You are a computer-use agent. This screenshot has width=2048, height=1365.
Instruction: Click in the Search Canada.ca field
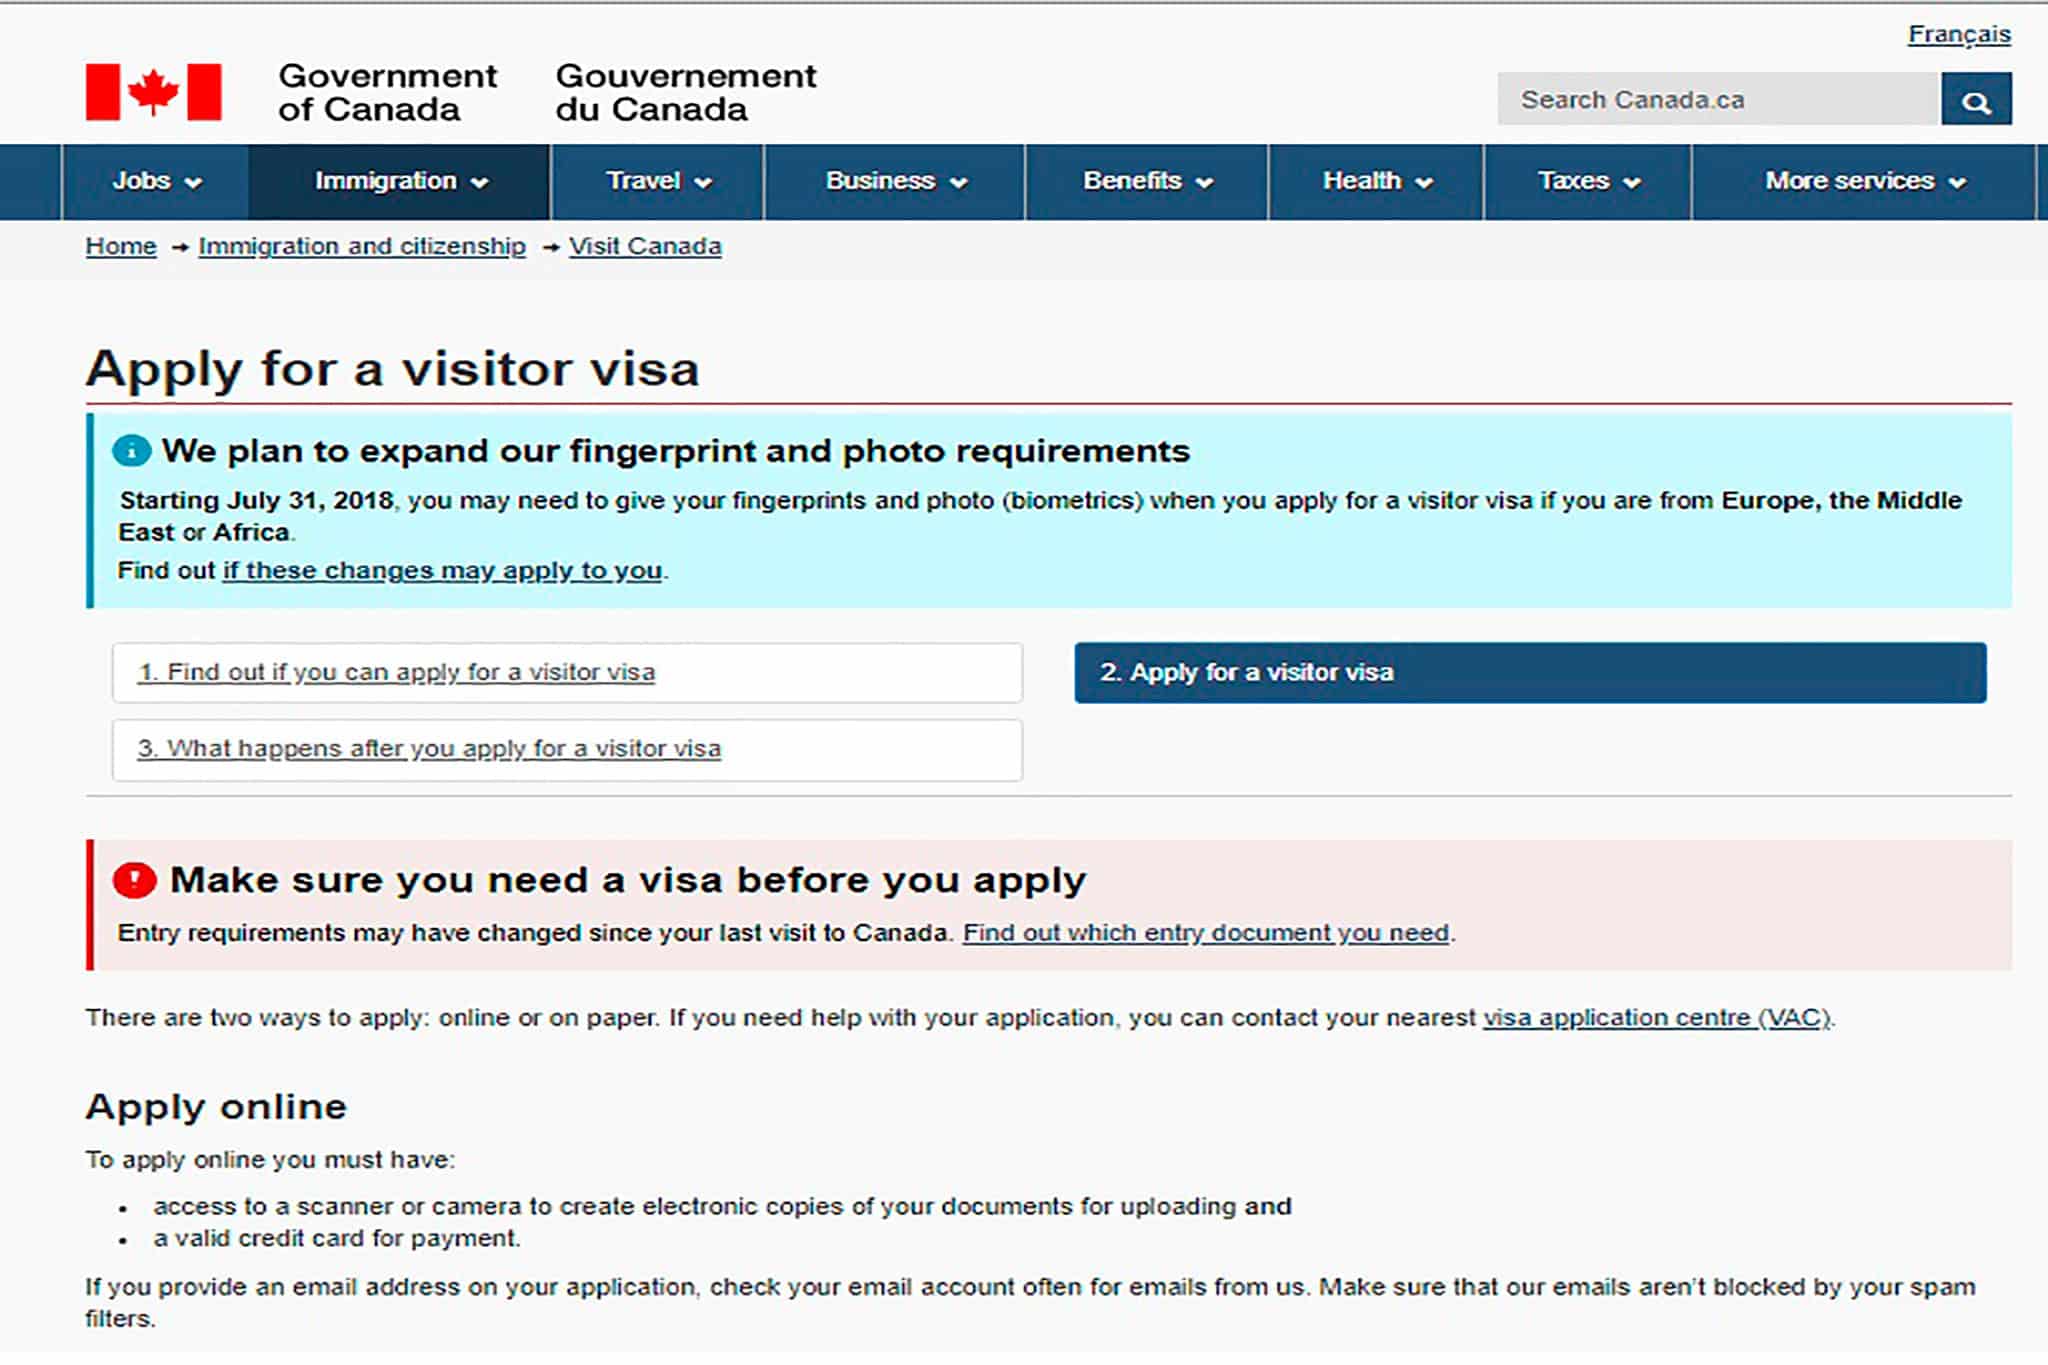click(x=1718, y=99)
